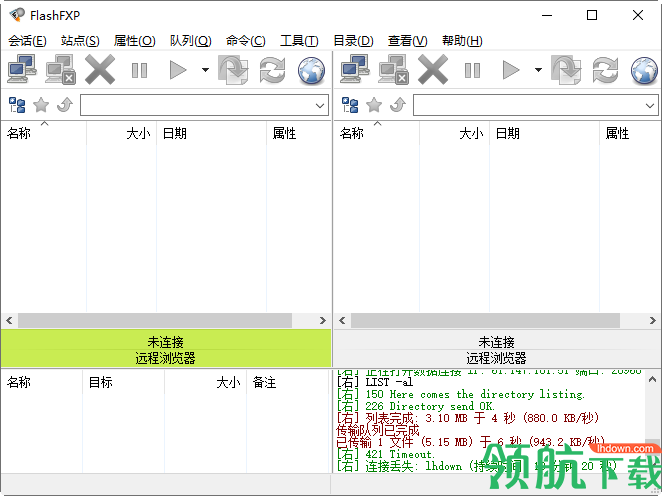The height and width of the screenshot is (496, 662).
Task: Click the right pane Disconnect icon
Action: pos(393,70)
